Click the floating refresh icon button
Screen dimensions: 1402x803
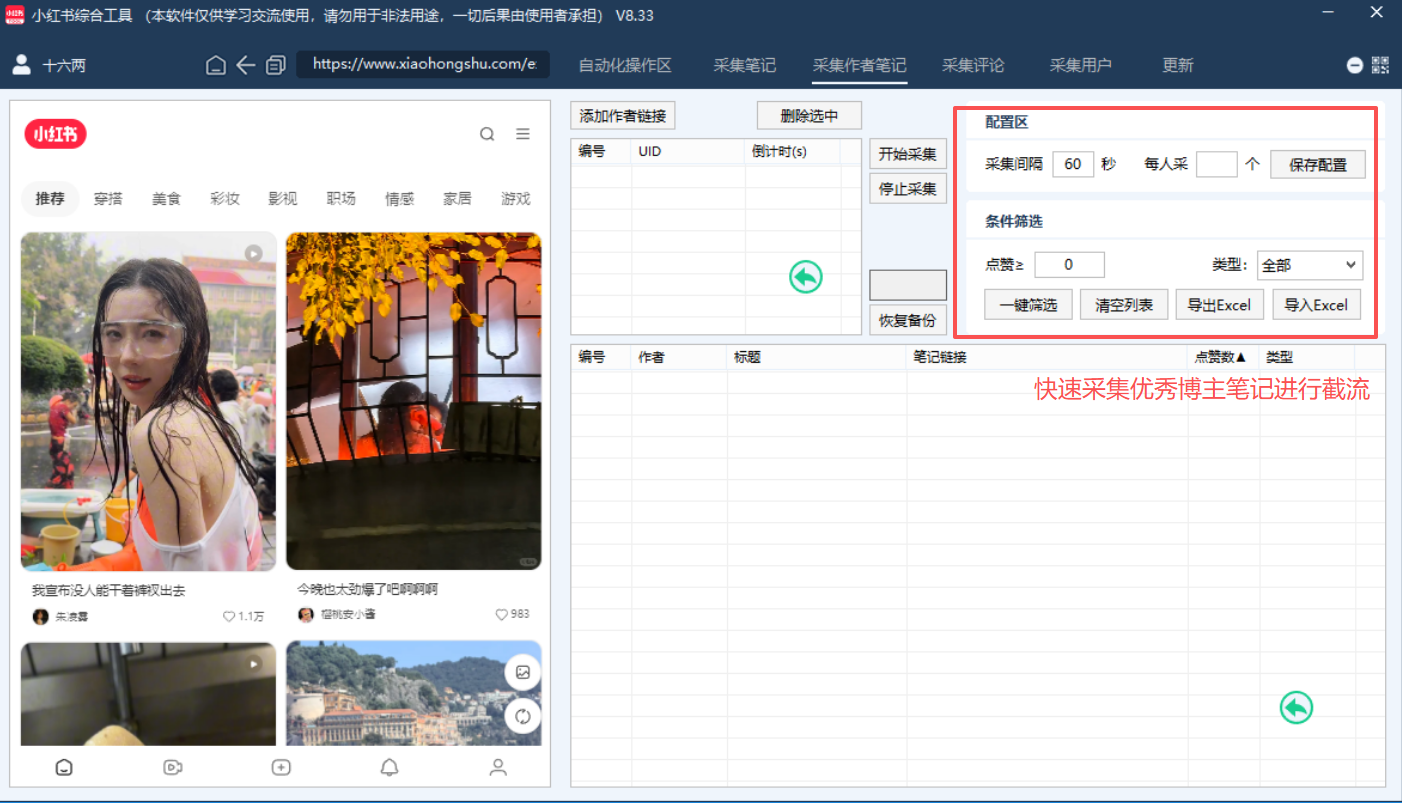click(522, 716)
